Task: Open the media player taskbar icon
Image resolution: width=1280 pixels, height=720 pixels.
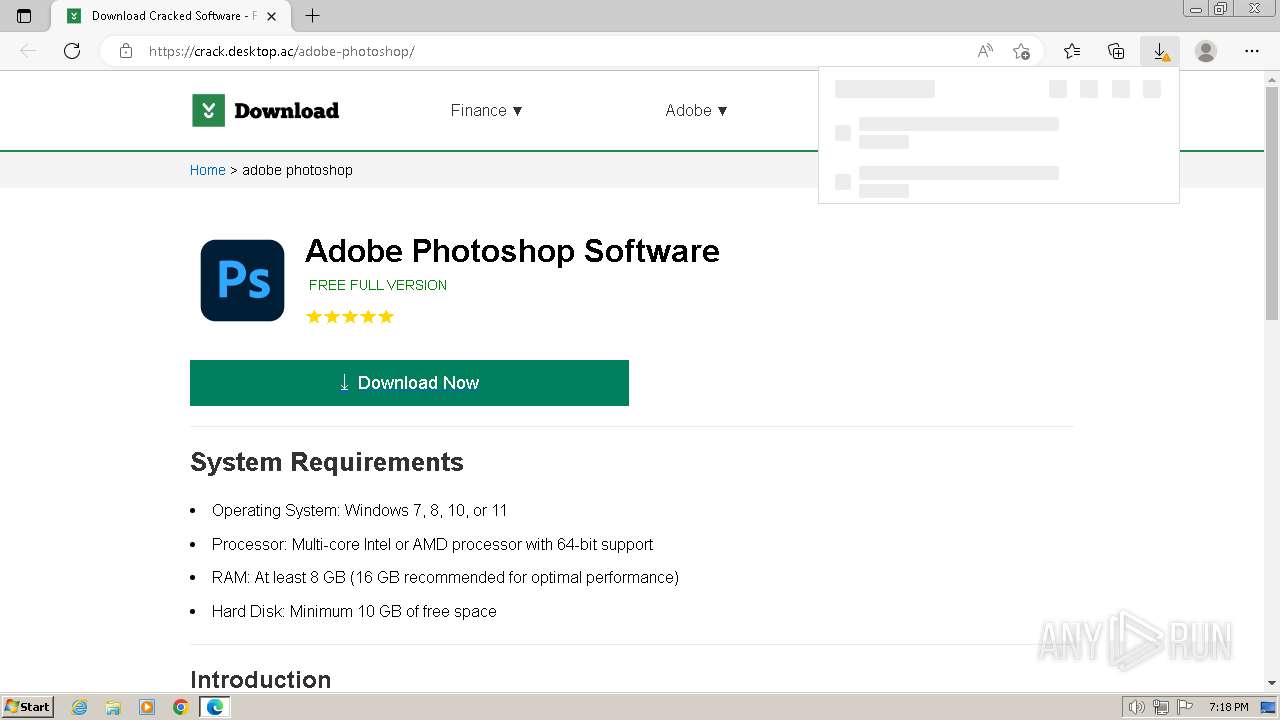Action: pyautogui.click(x=147, y=707)
